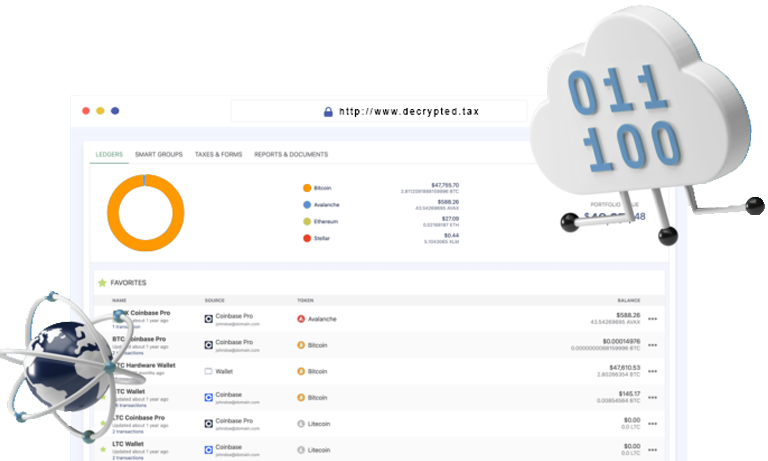Expand the three-dot options for the $145.17 ledger
The width and height of the screenshot is (768, 461).
(x=653, y=397)
